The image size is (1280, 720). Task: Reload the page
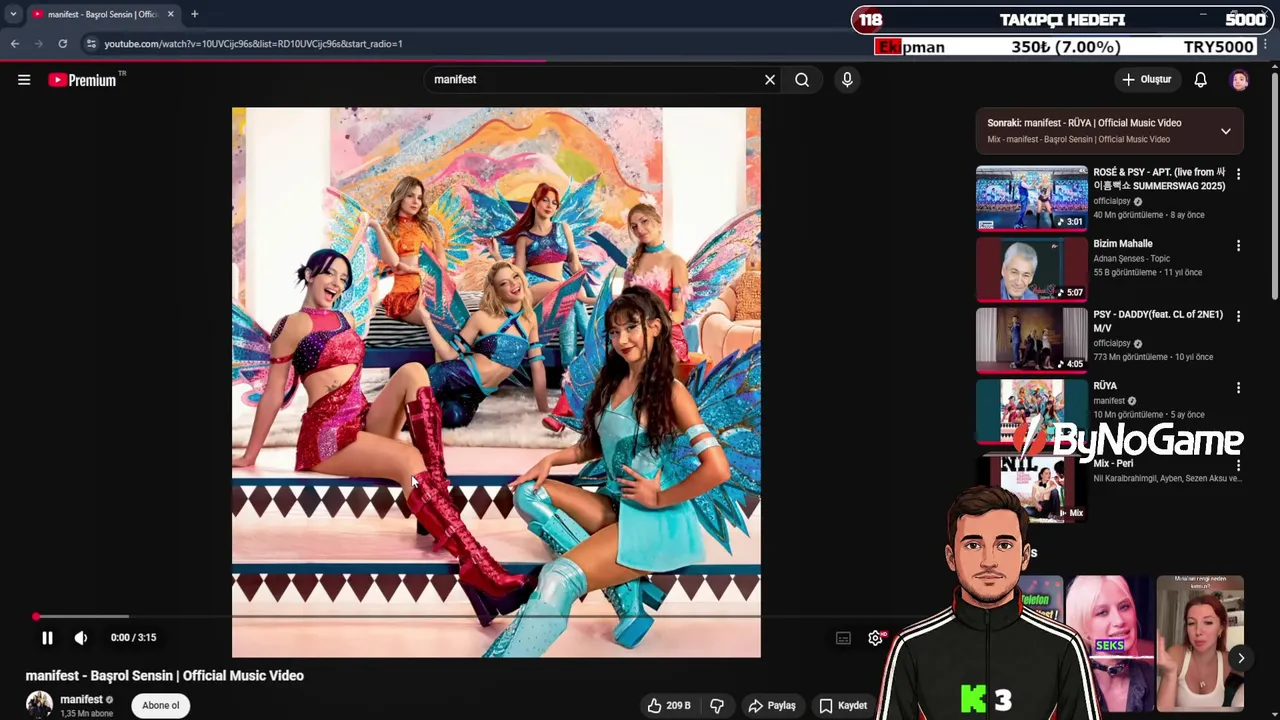(x=62, y=44)
